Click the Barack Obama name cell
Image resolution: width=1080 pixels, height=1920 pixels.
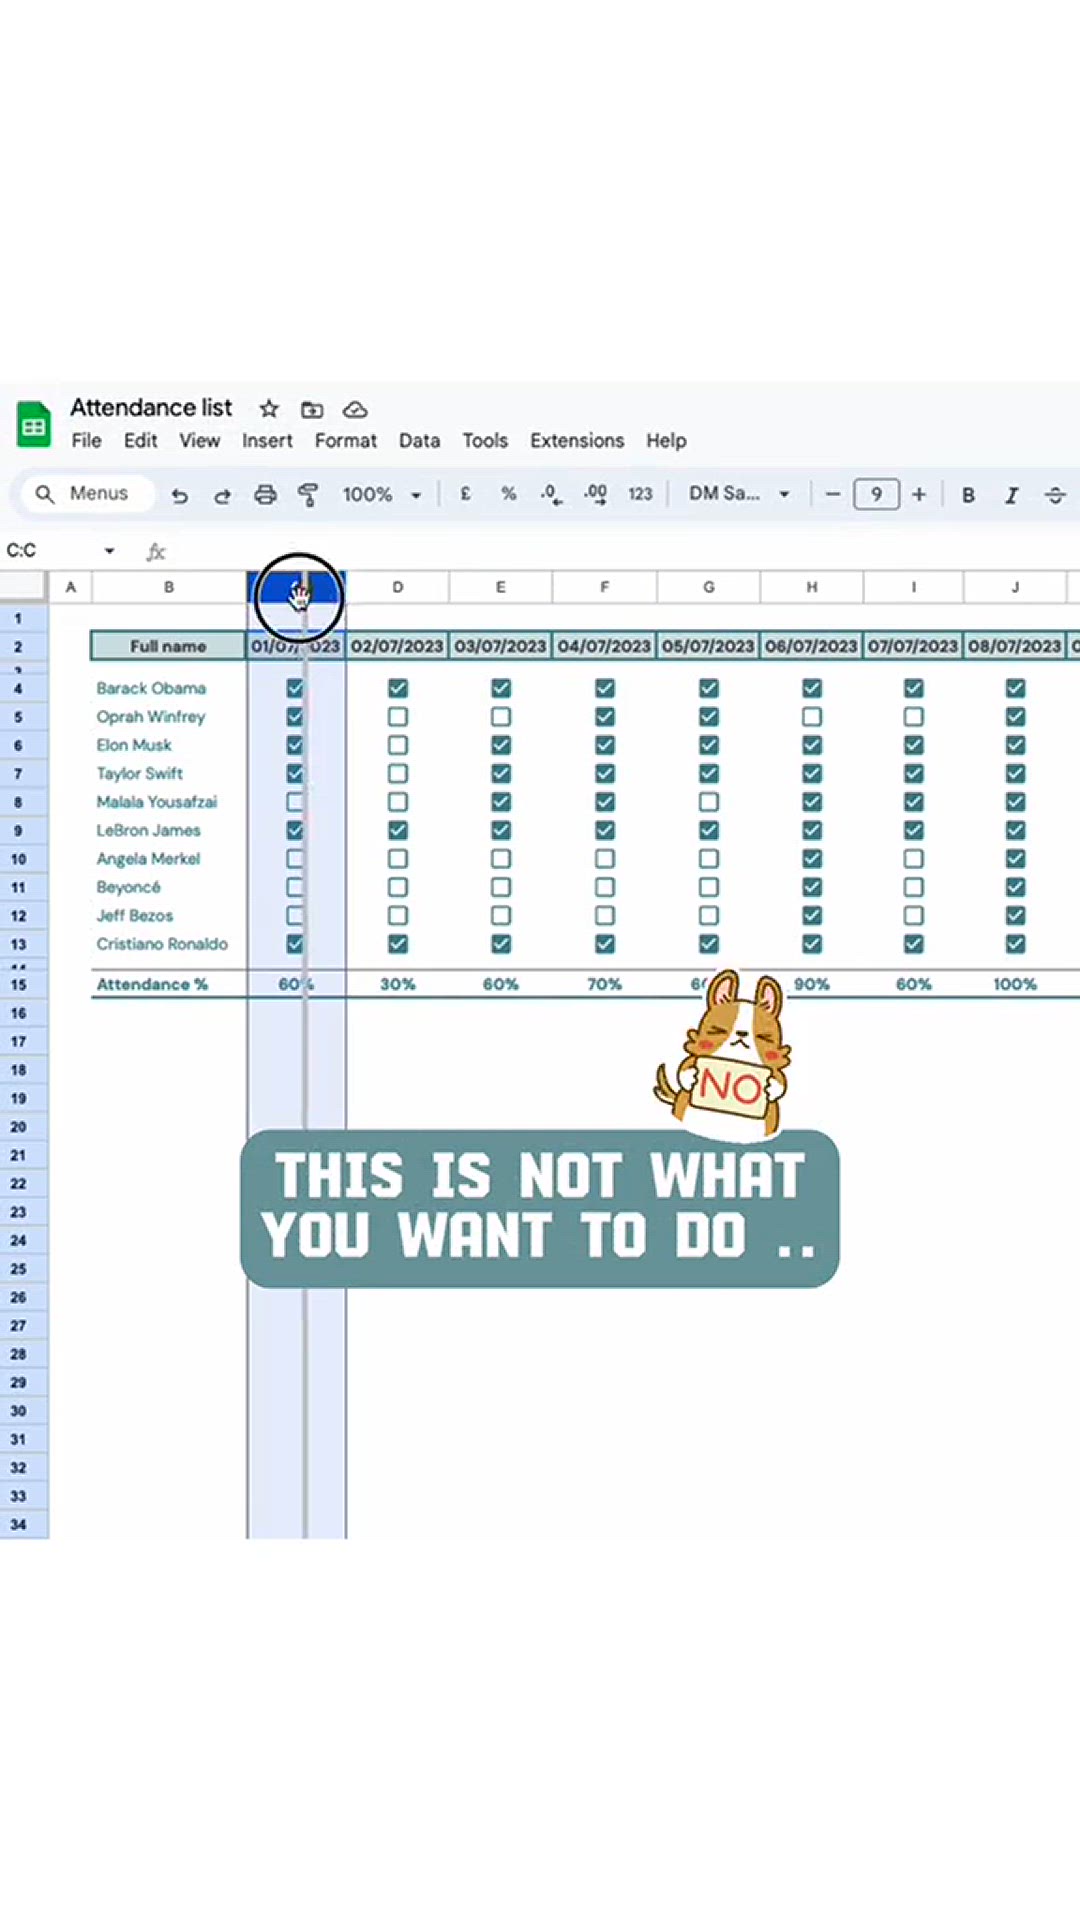click(x=151, y=688)
